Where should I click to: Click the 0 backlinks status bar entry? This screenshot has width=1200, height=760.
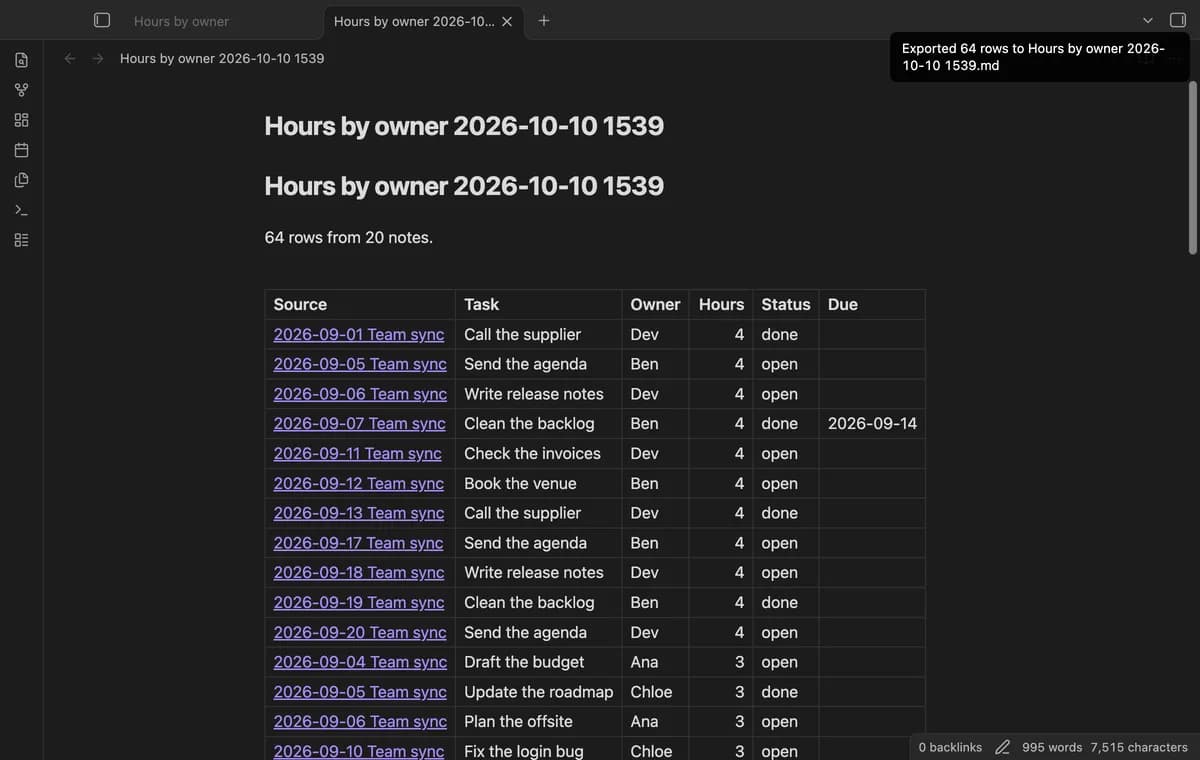pos(950,747)
